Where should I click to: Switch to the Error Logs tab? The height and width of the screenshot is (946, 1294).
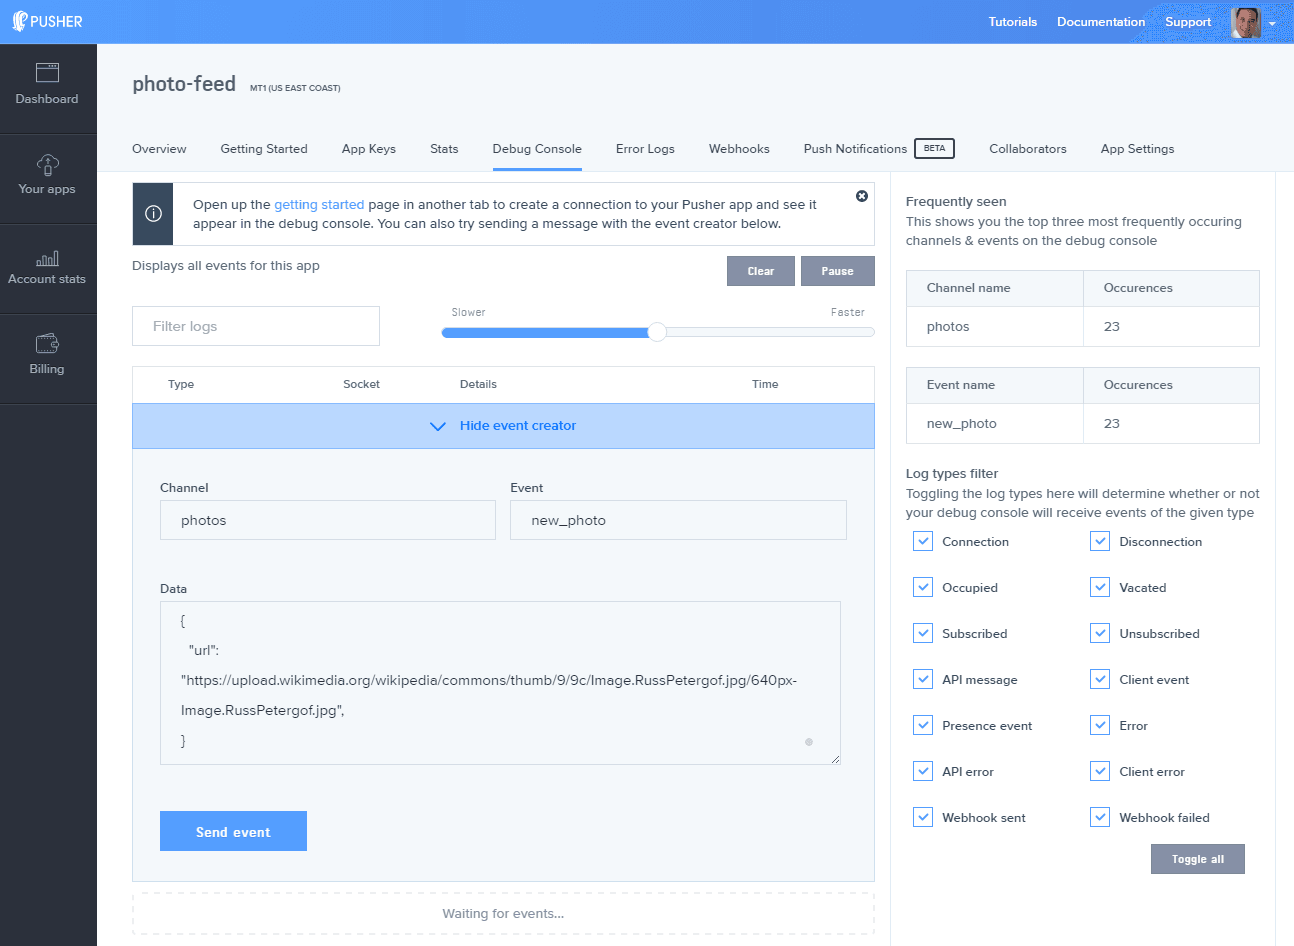(x=645, y=149)
